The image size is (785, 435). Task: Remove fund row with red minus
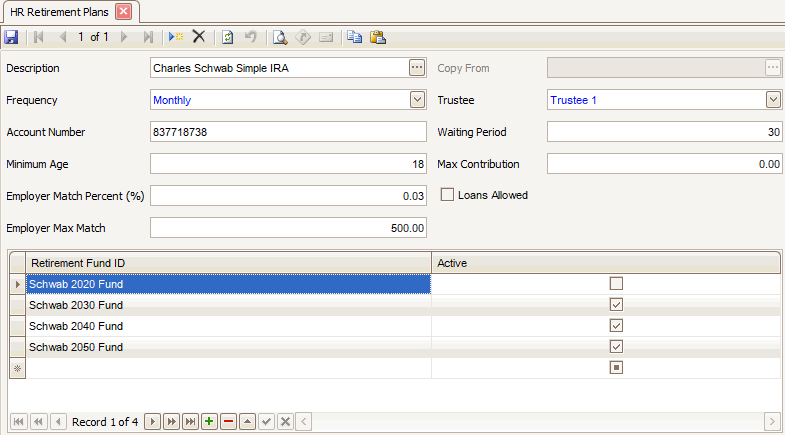click(x=228, y=421)
